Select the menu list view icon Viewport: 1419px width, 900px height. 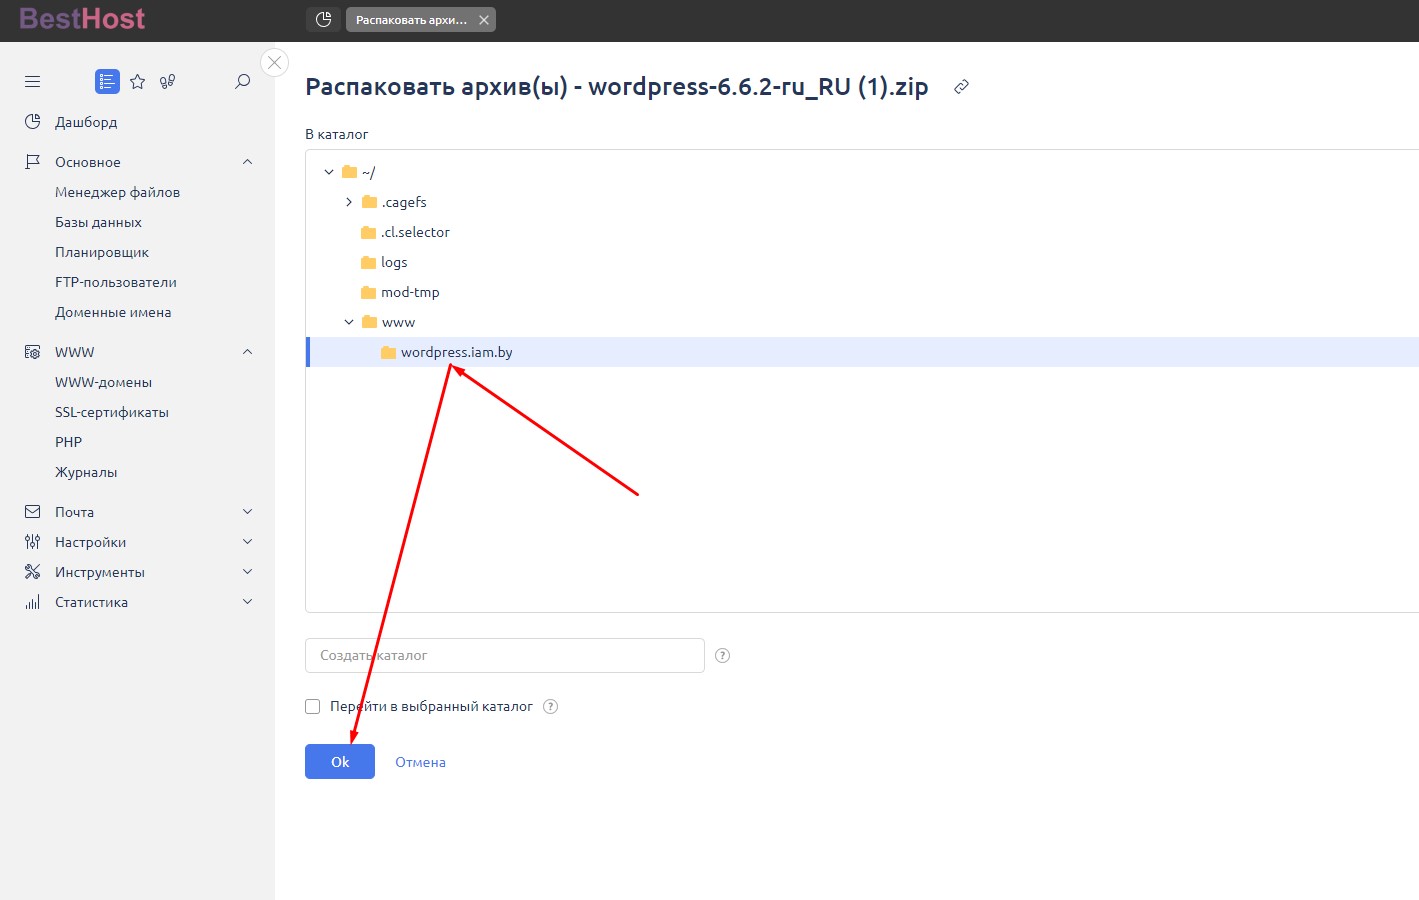(x=107, y=82)
